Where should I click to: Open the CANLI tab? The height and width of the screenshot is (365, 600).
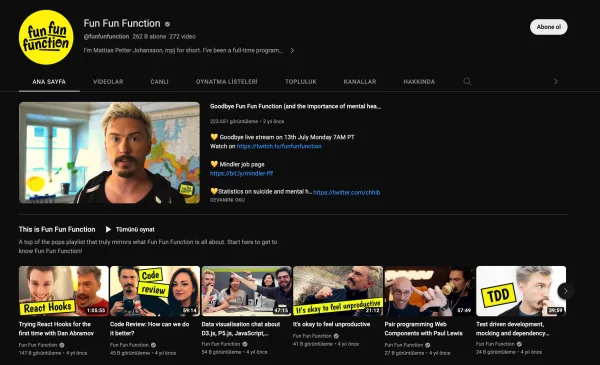coord(159,82)
